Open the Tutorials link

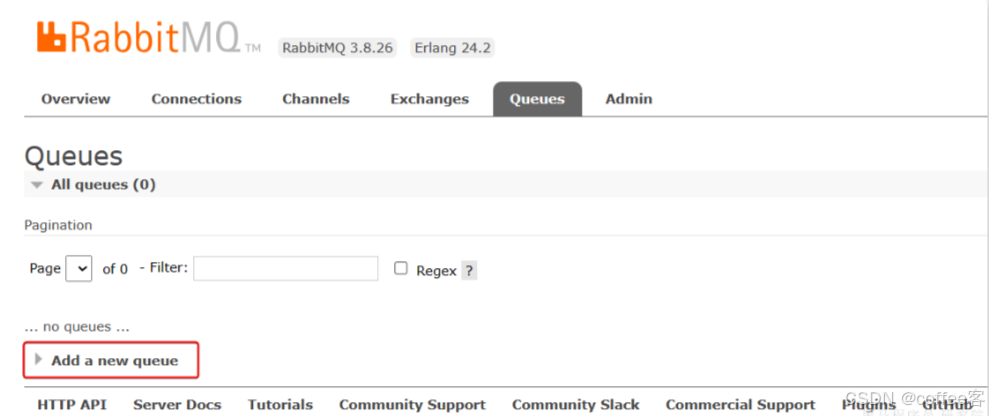280,405
